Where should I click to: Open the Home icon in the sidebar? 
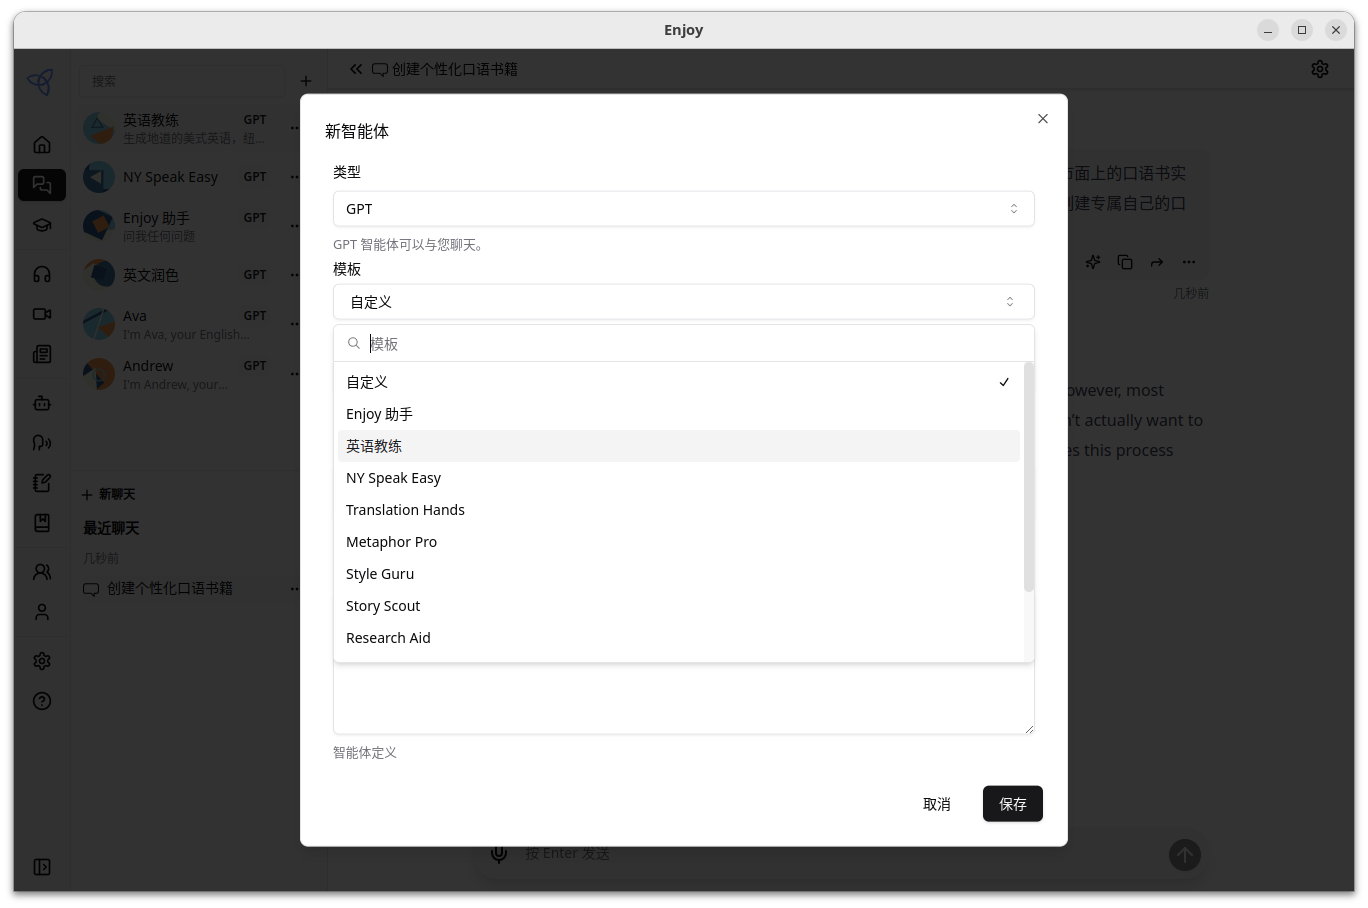tap(42, 144)
